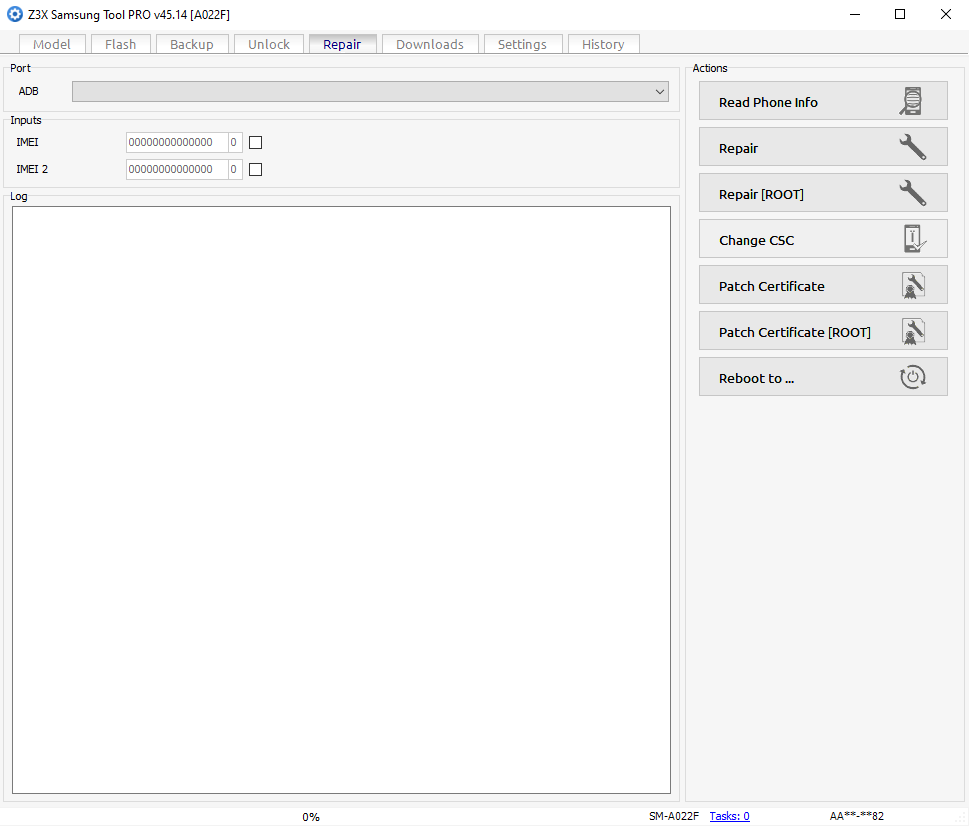Click the AA**-**82 serial status text

pyautogui.click(x=857, y=816)
